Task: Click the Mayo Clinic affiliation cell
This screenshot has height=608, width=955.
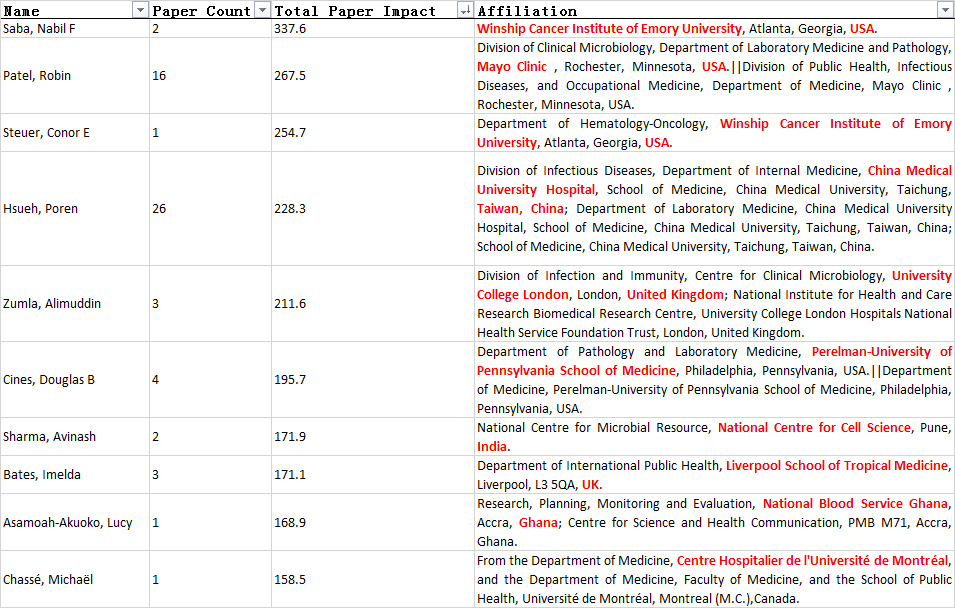Action: coord(714,76)
